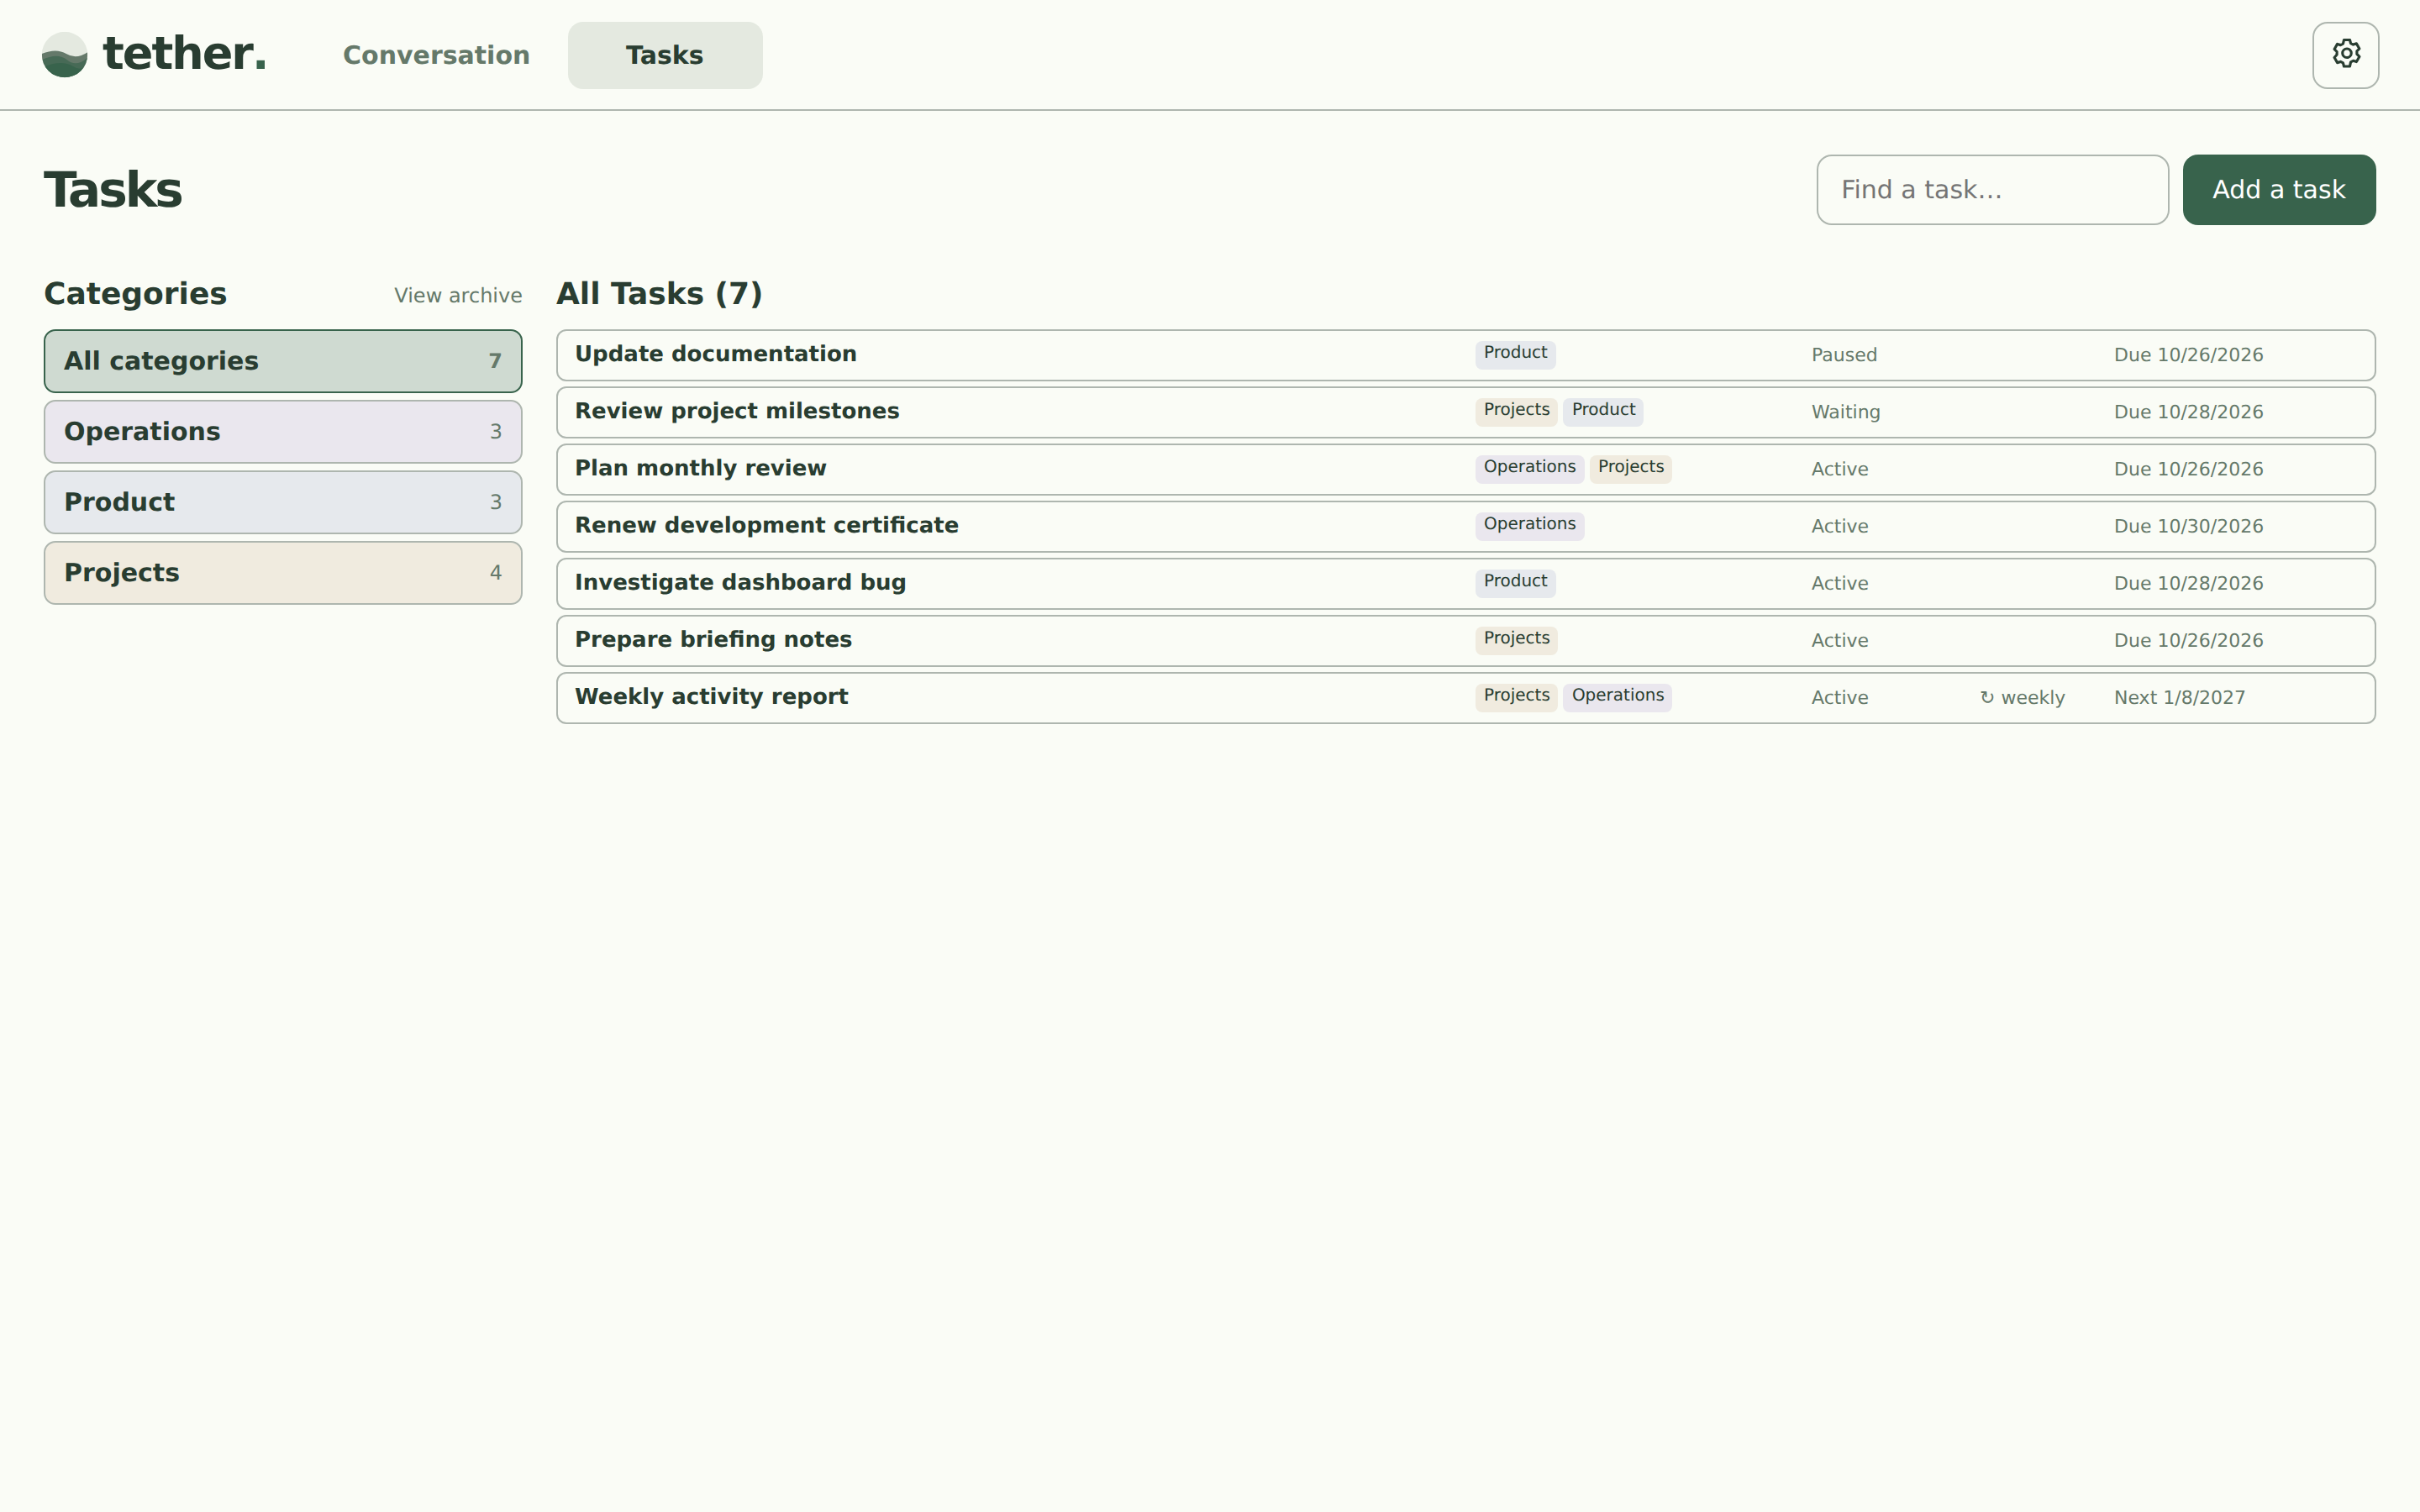
Task: Click the Operations tag on Renew development certificate
Action: (1529, 525)
